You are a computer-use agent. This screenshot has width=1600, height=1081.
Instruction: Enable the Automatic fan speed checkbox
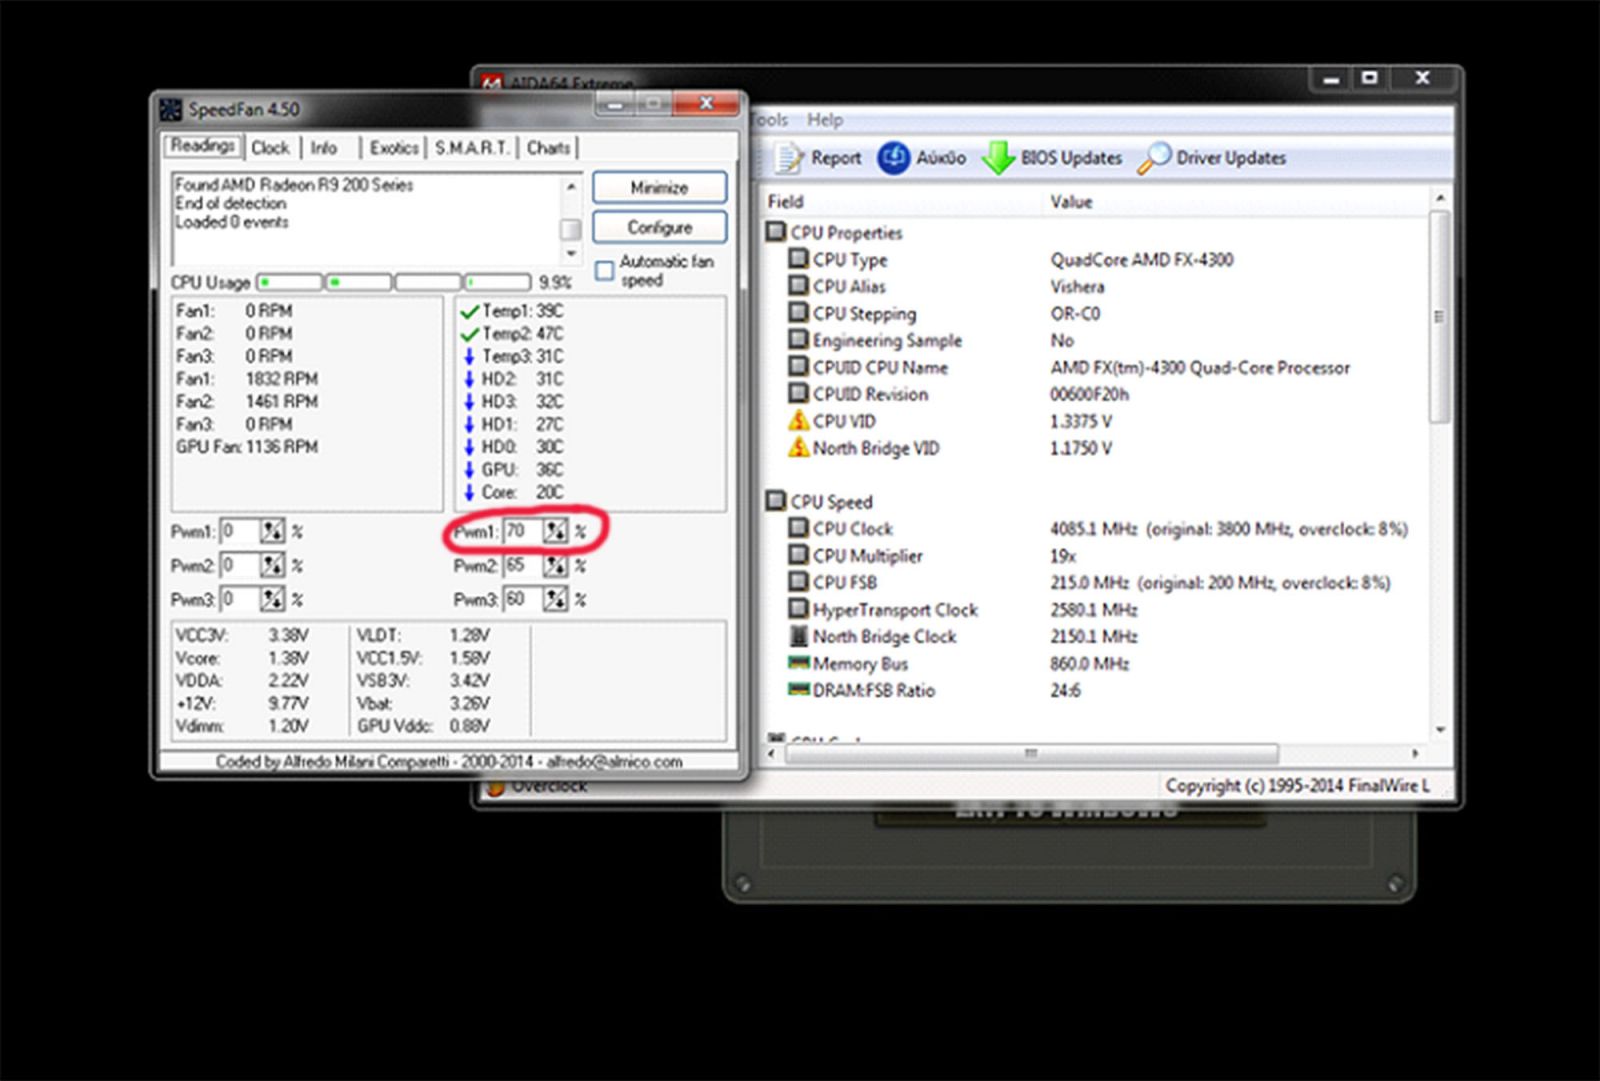[x=605, y=271]
